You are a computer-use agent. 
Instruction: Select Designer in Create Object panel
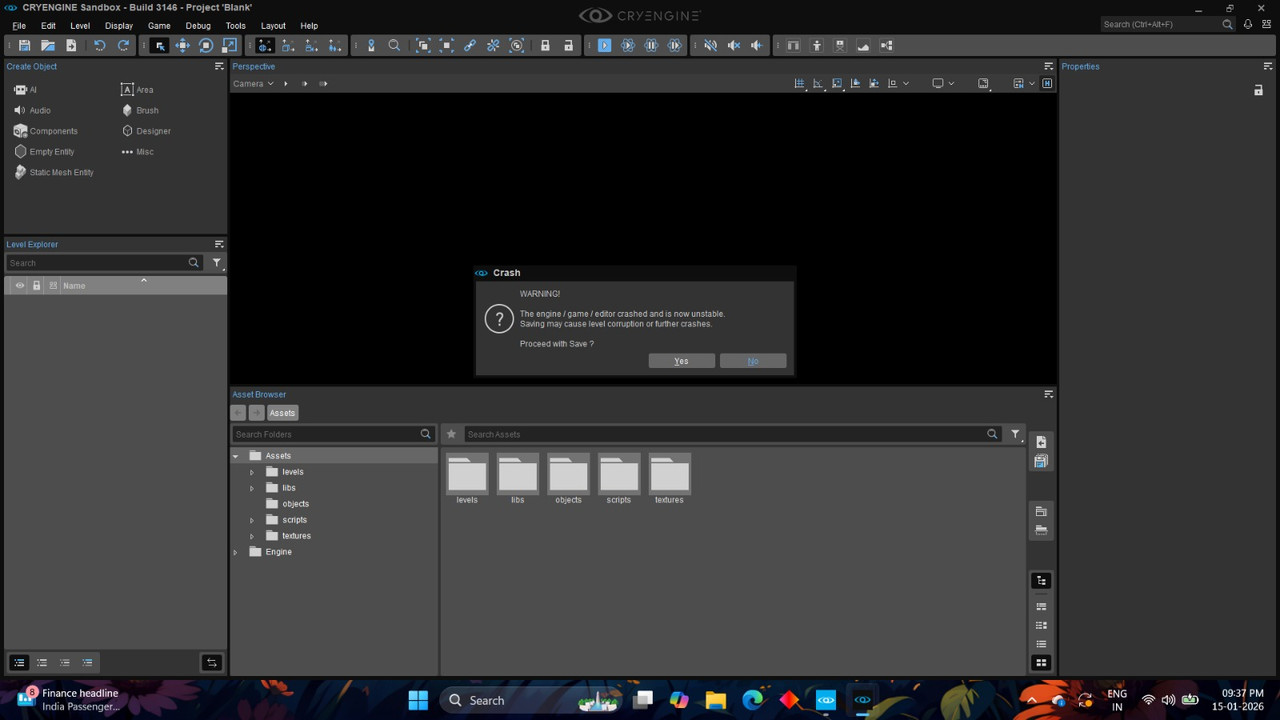146,131
